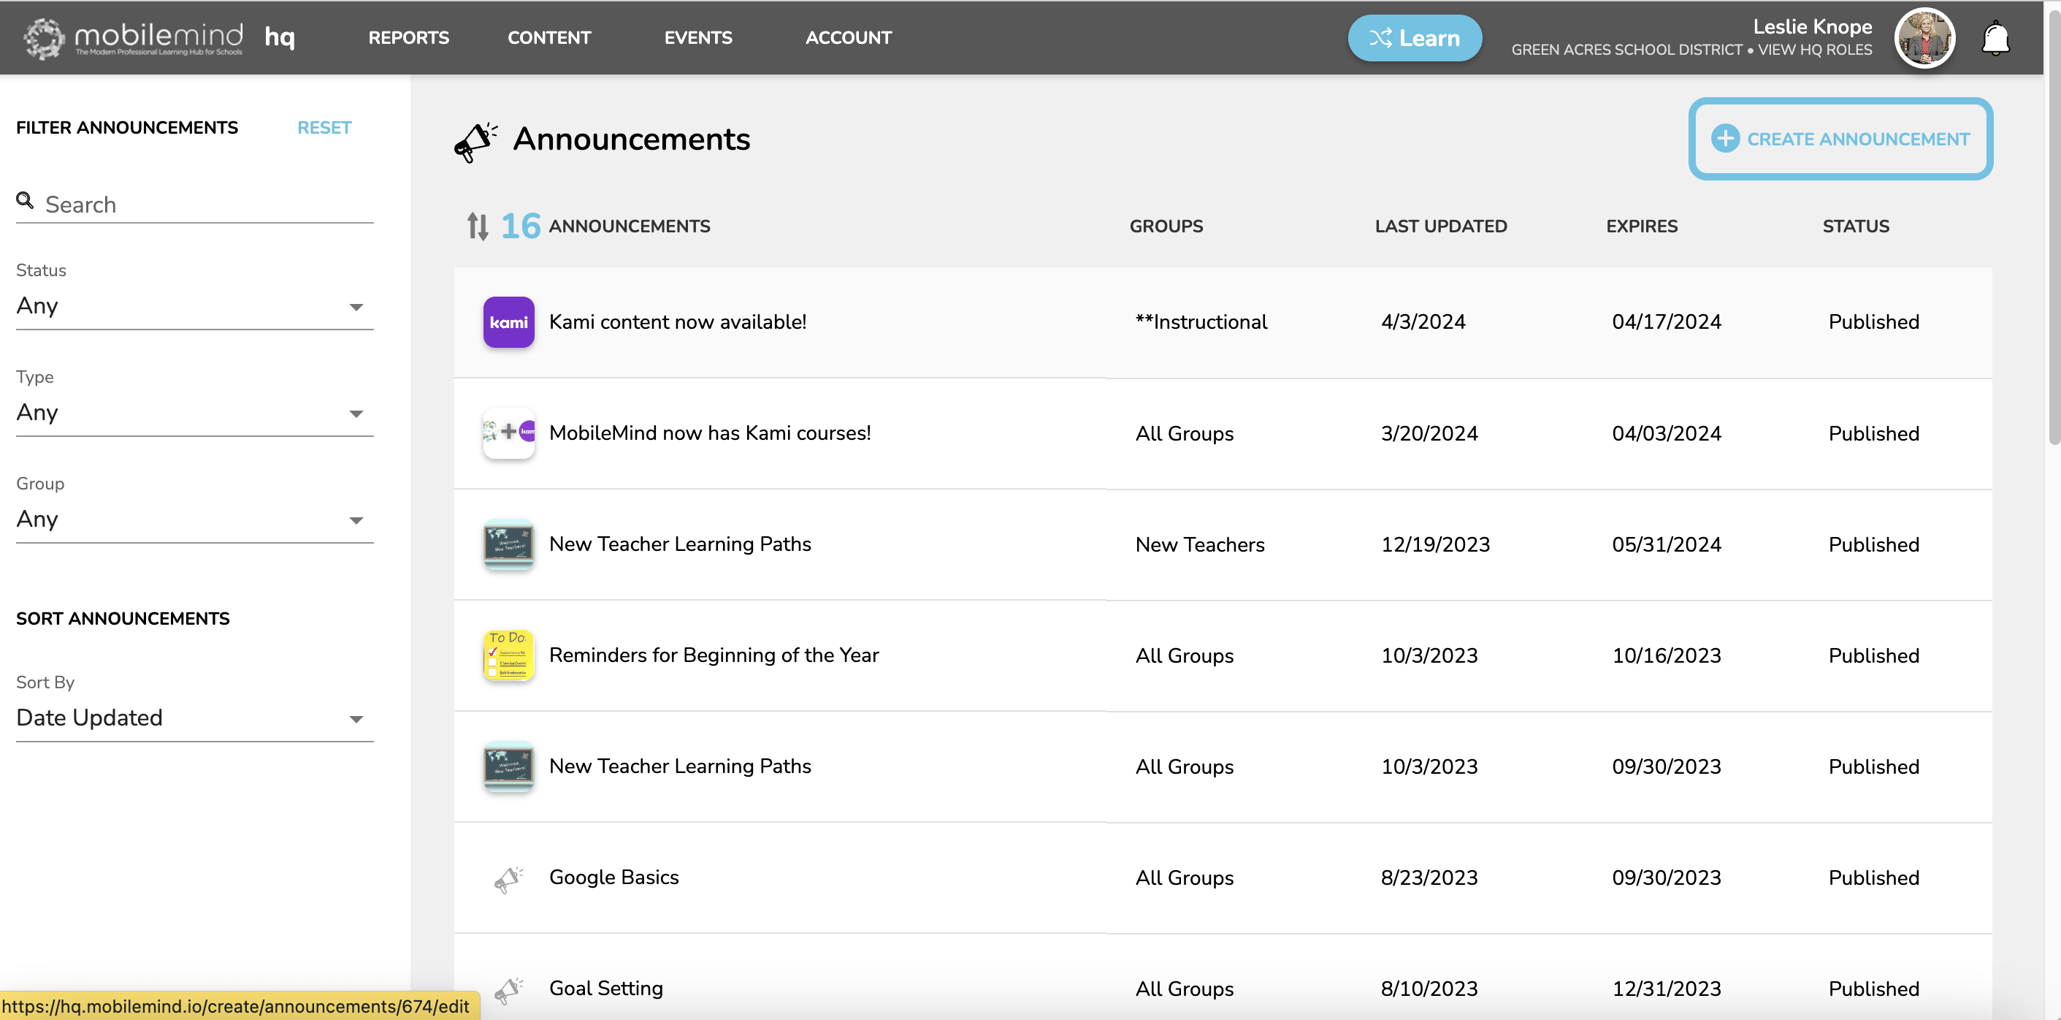Click the notification bell icon

tap(1995, 39)
